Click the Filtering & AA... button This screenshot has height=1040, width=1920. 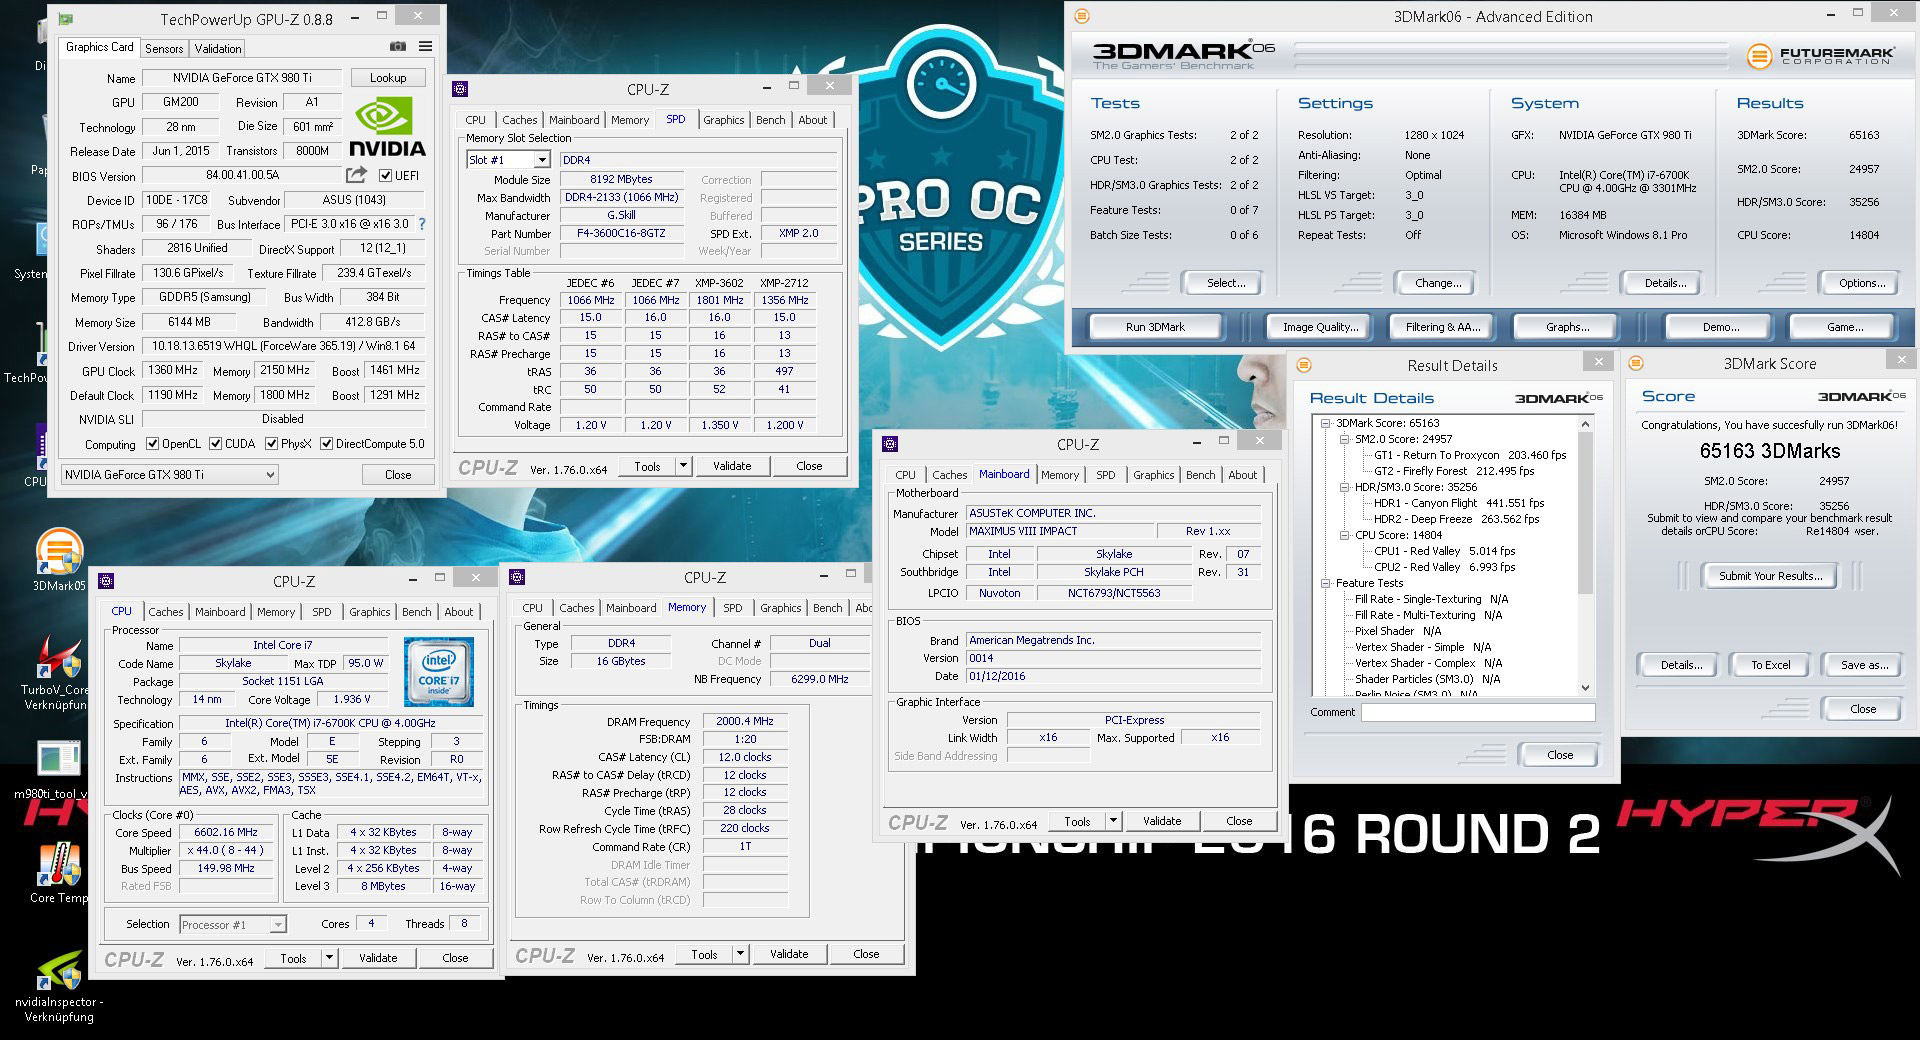coord(1442,327)
